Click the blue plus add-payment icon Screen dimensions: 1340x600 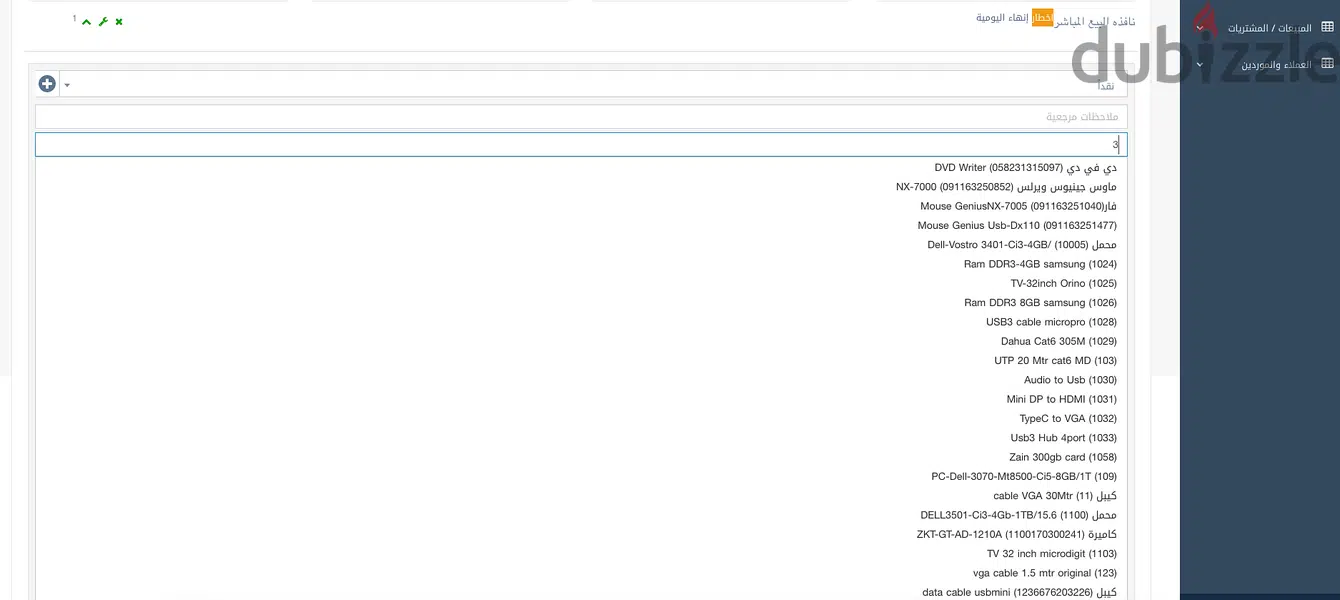pos(47,84)
